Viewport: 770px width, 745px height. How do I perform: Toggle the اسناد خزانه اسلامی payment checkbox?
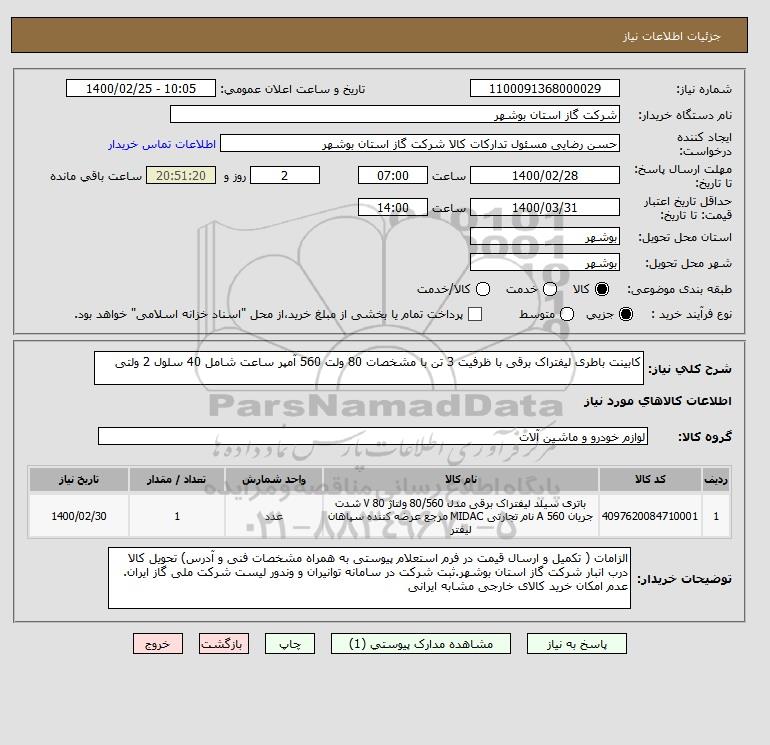click(x=475, y=314)
